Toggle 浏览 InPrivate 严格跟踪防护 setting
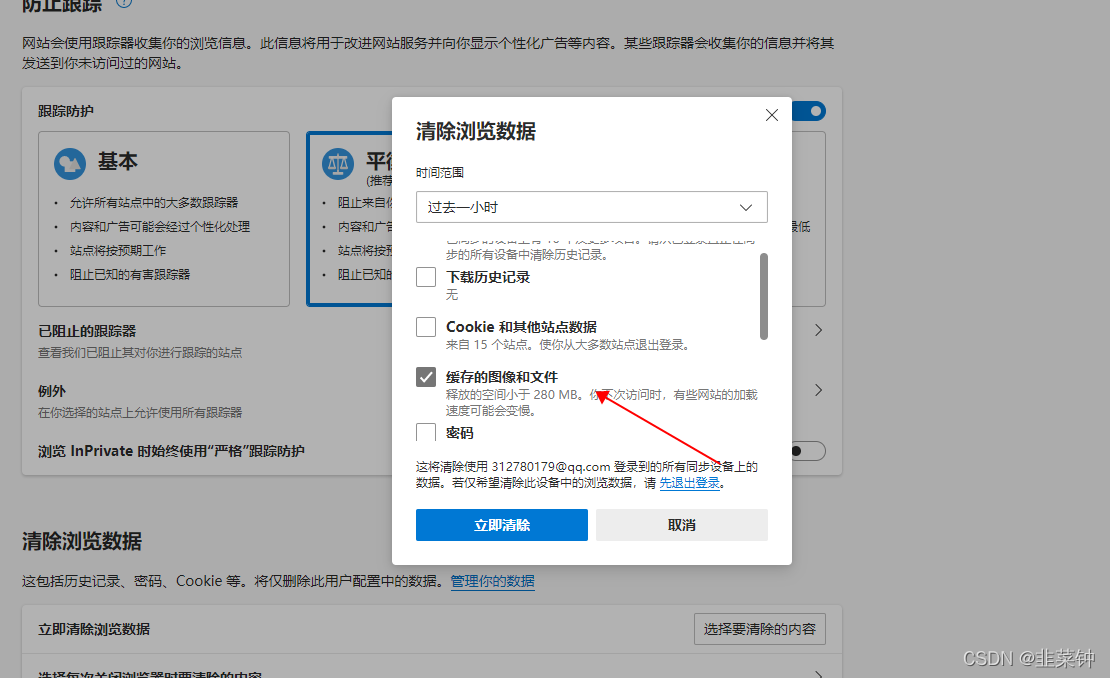Viewport: 1110px width, 678px height. (806, 451)
